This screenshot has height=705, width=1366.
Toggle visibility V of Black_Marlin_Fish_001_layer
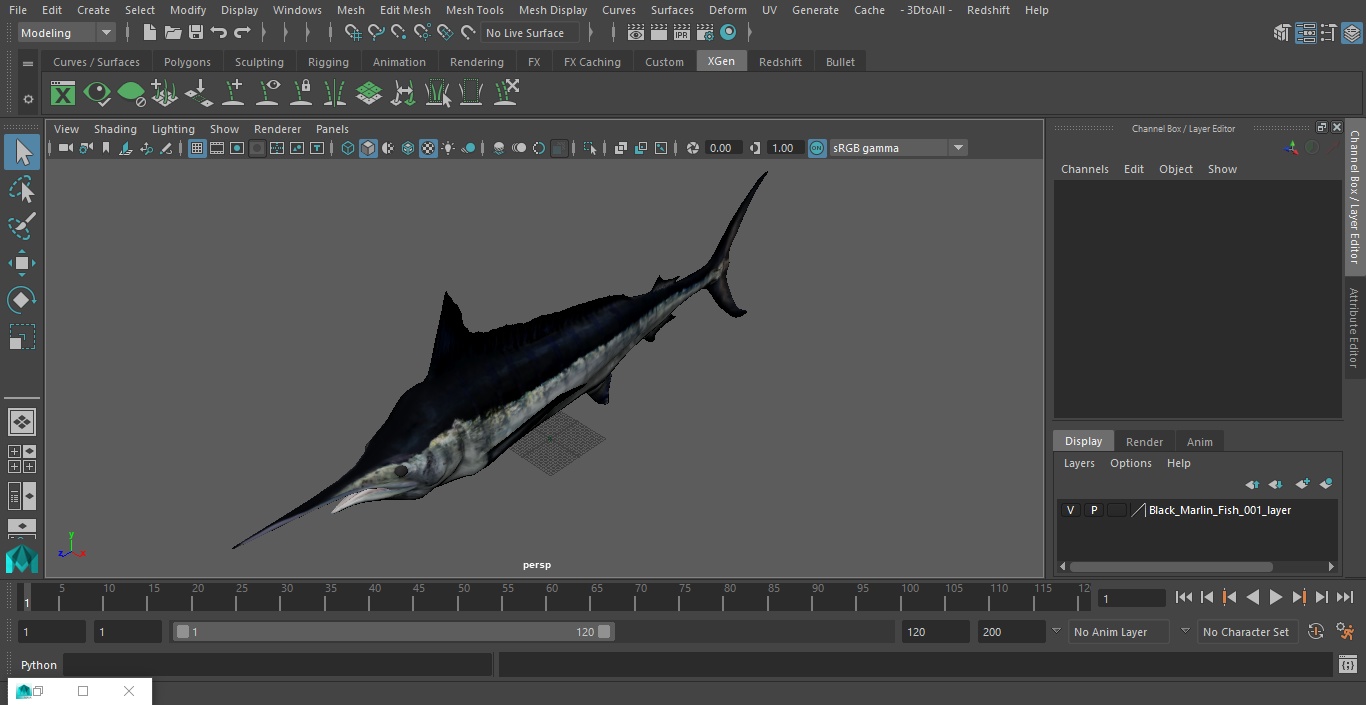coord(1070,510)
